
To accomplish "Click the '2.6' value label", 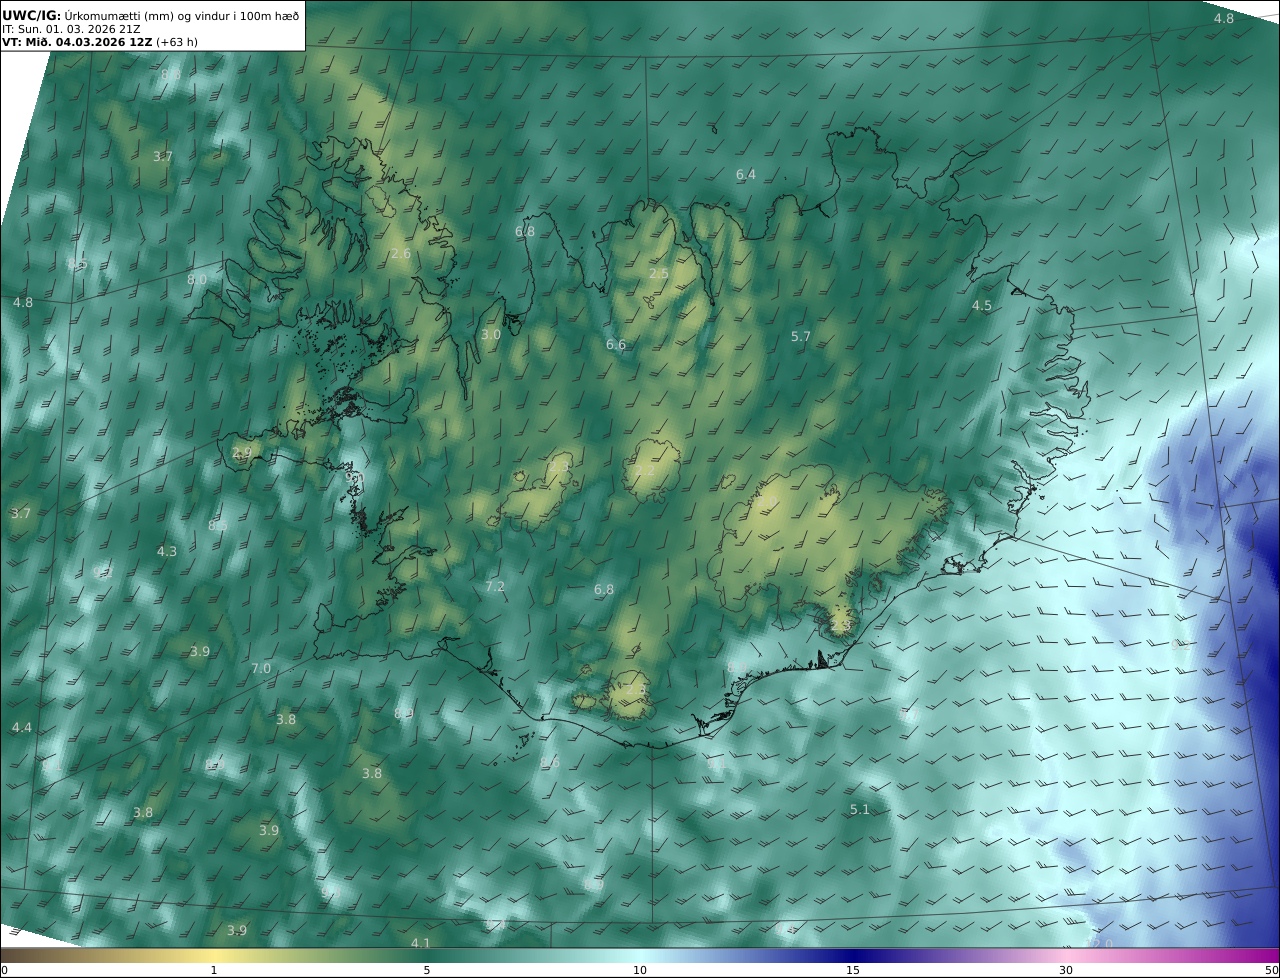I will [401, 253].
